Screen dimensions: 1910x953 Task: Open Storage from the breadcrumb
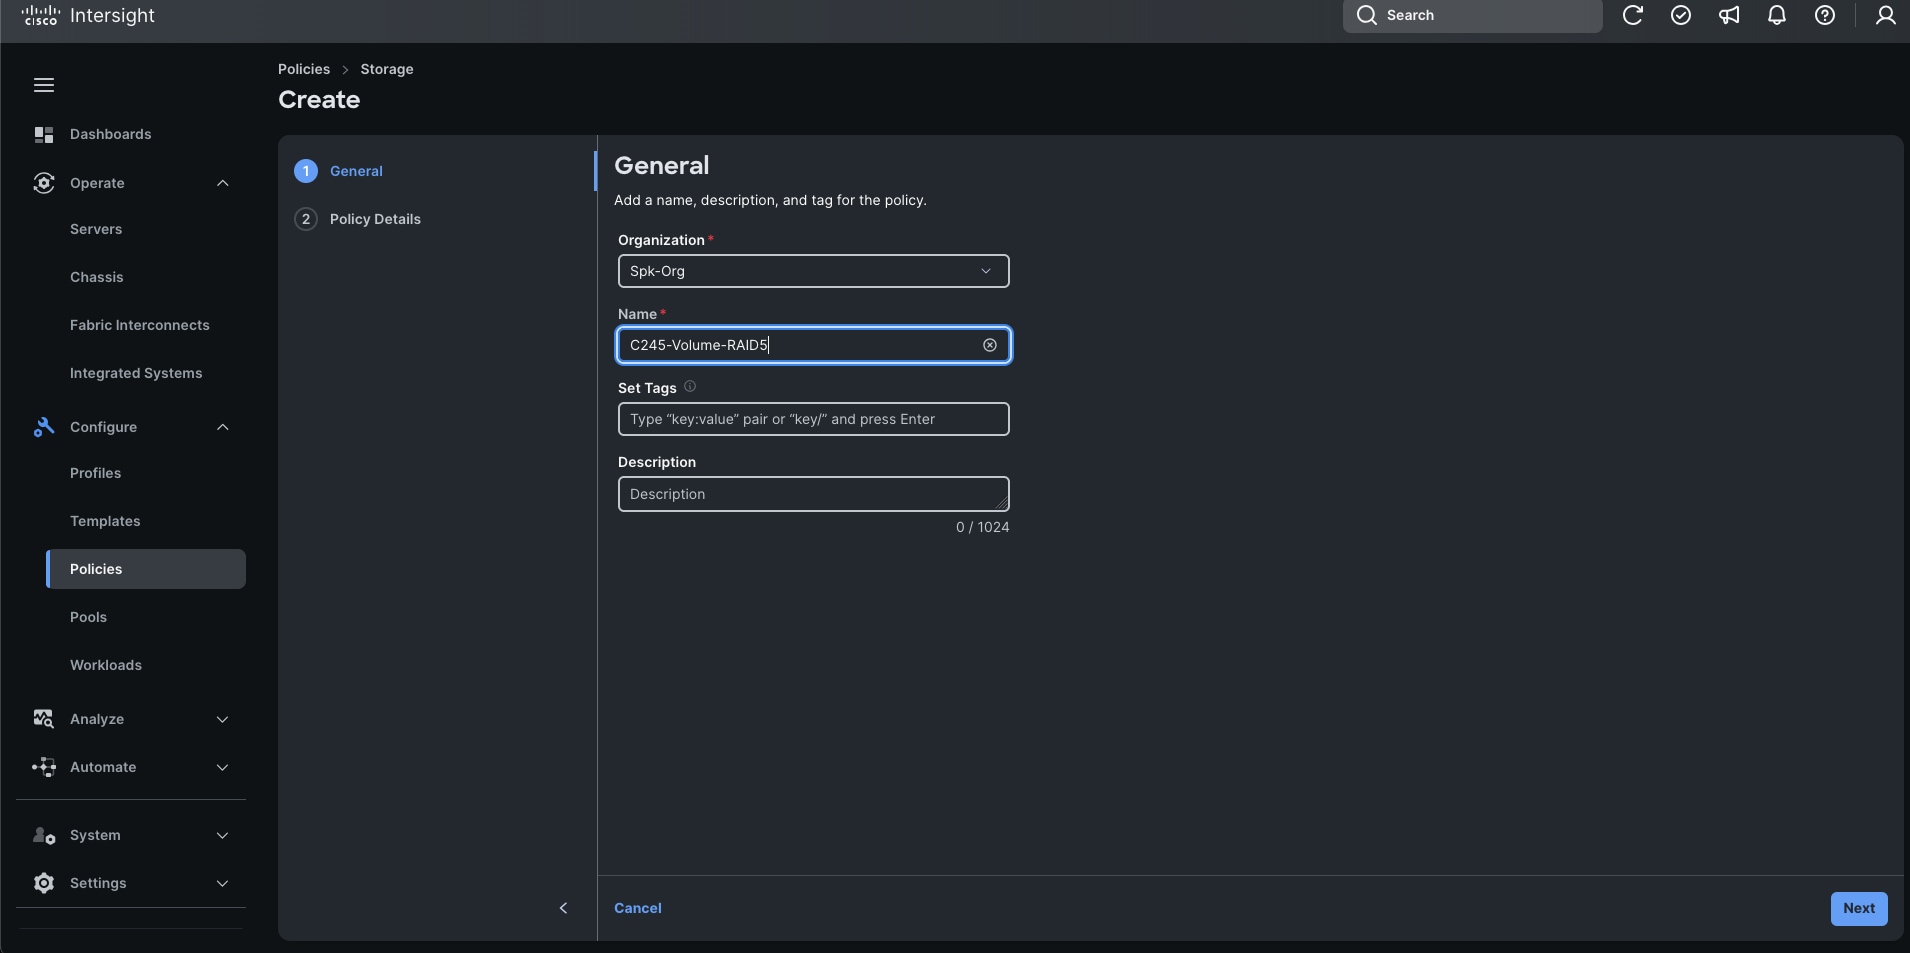coord(387,69)
